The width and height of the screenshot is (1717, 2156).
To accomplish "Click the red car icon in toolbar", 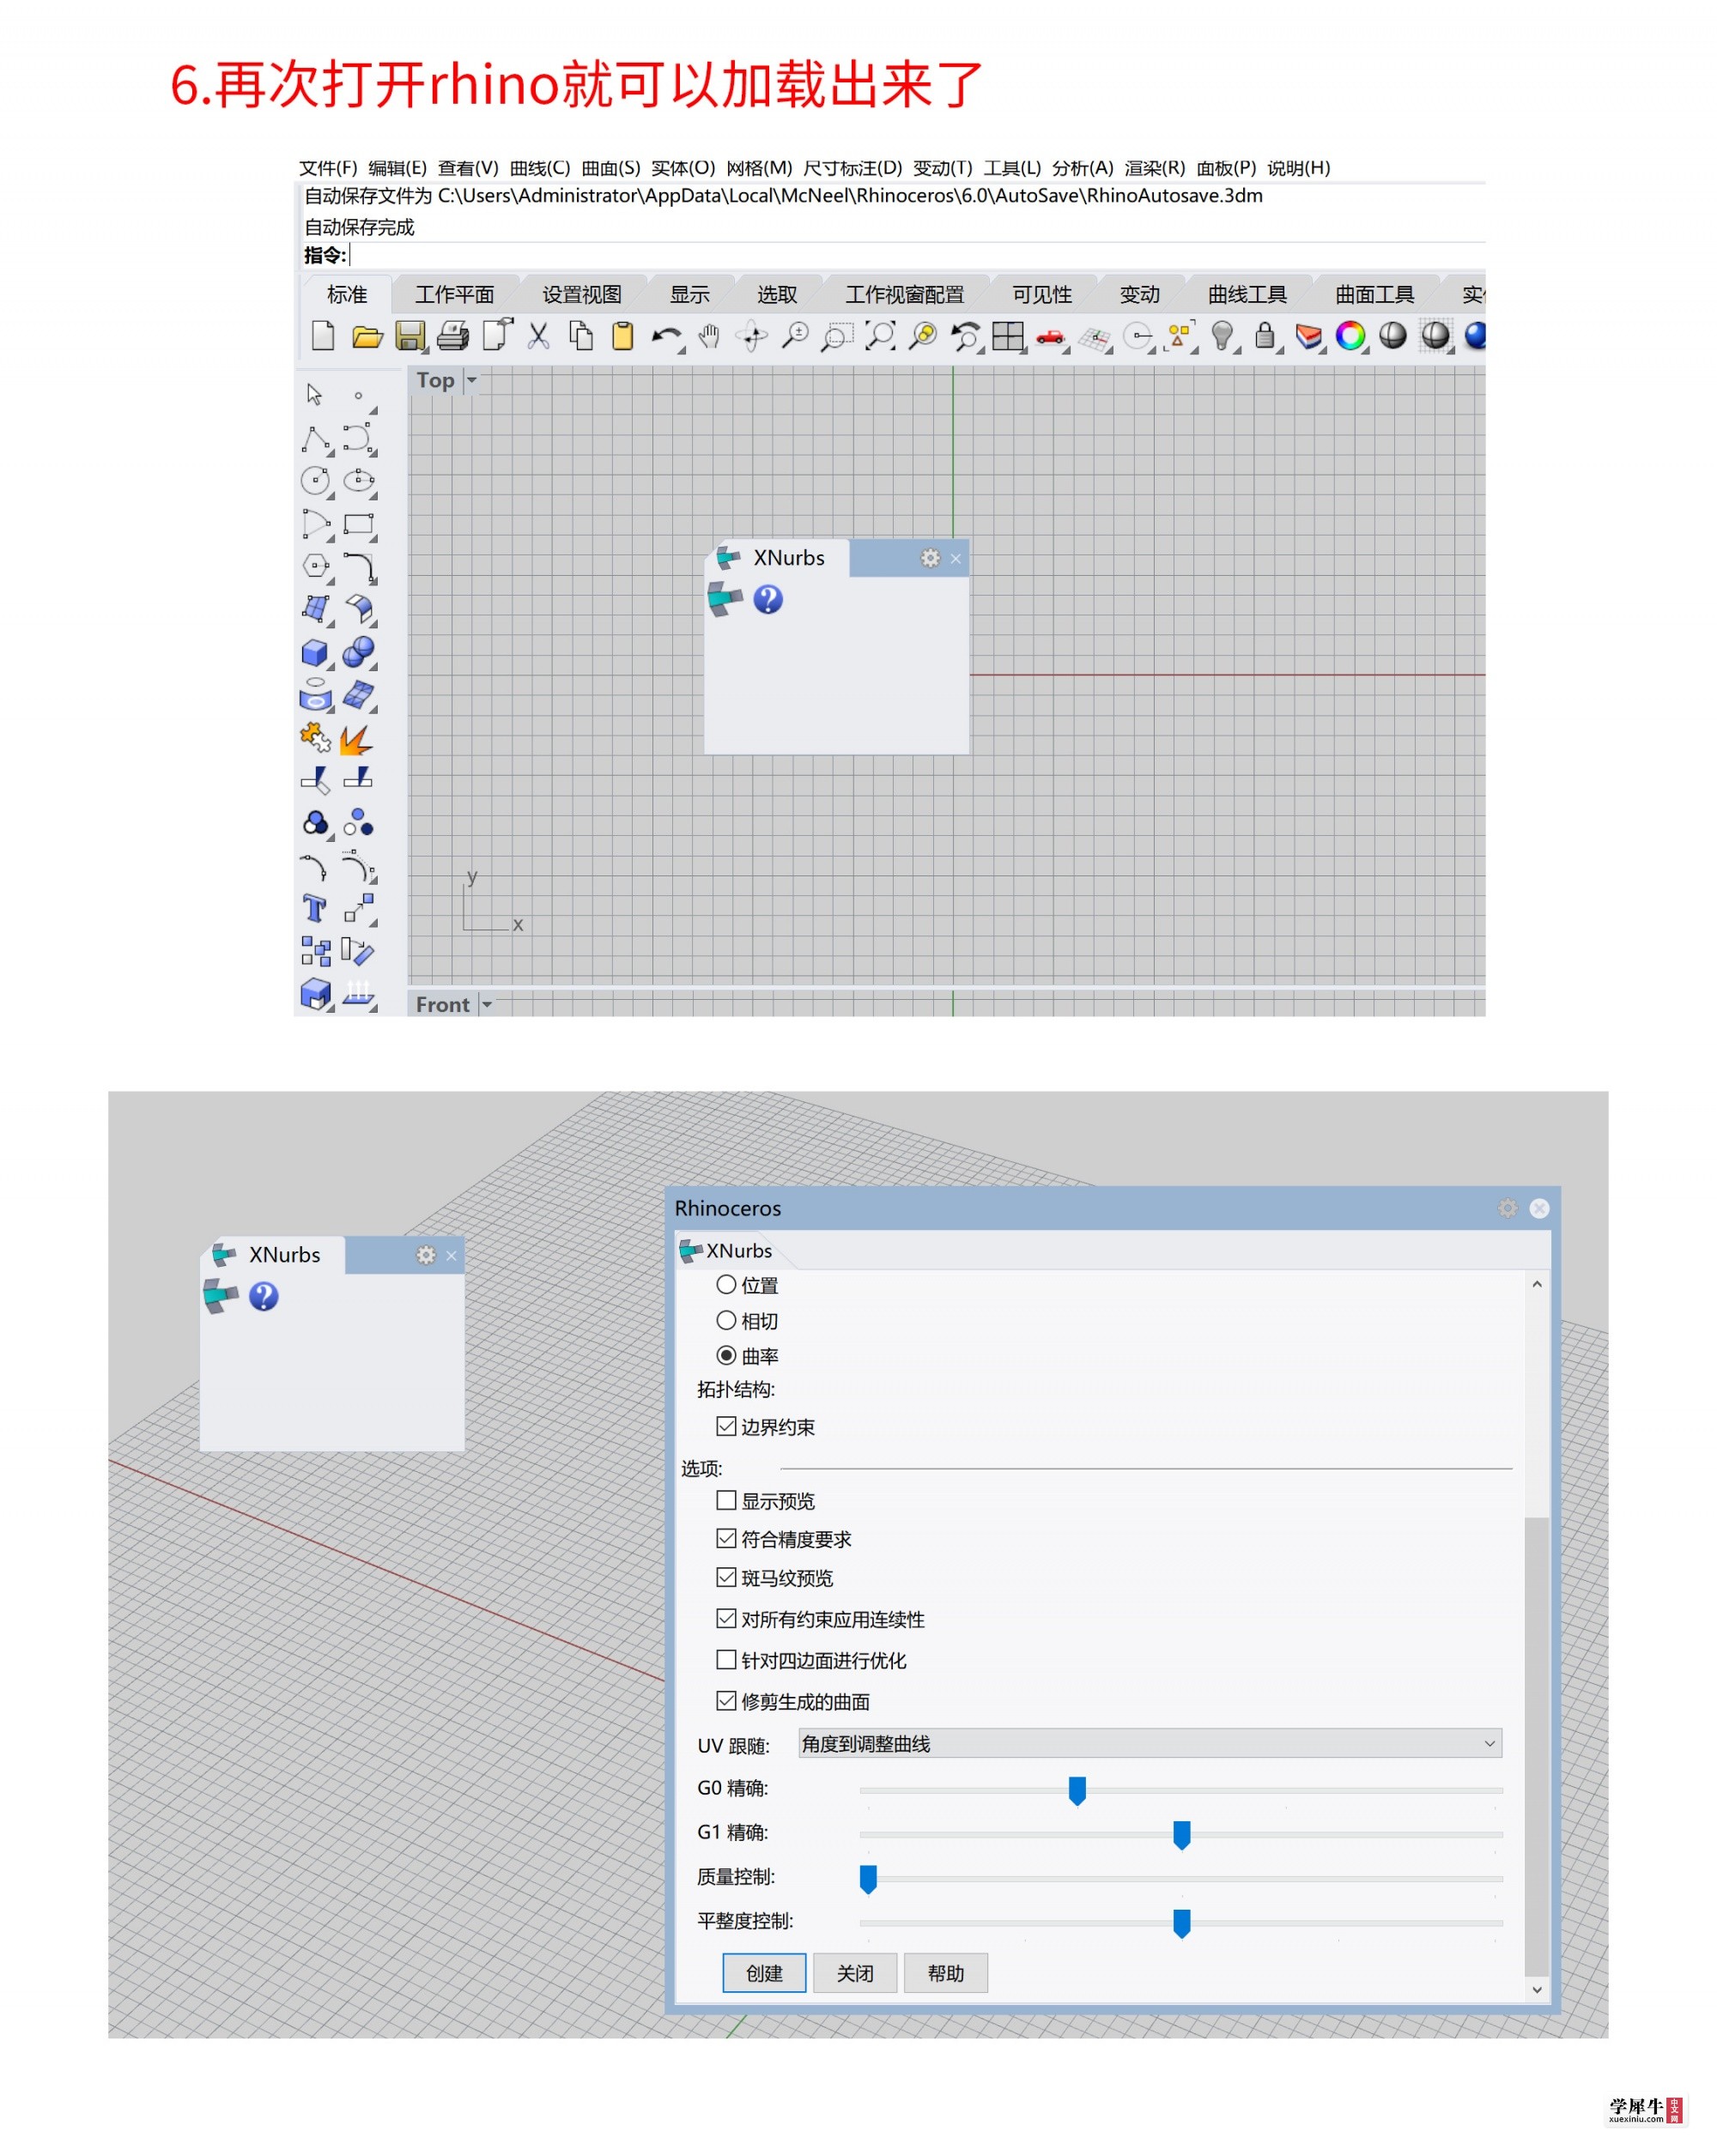I will click(1050, 337).
